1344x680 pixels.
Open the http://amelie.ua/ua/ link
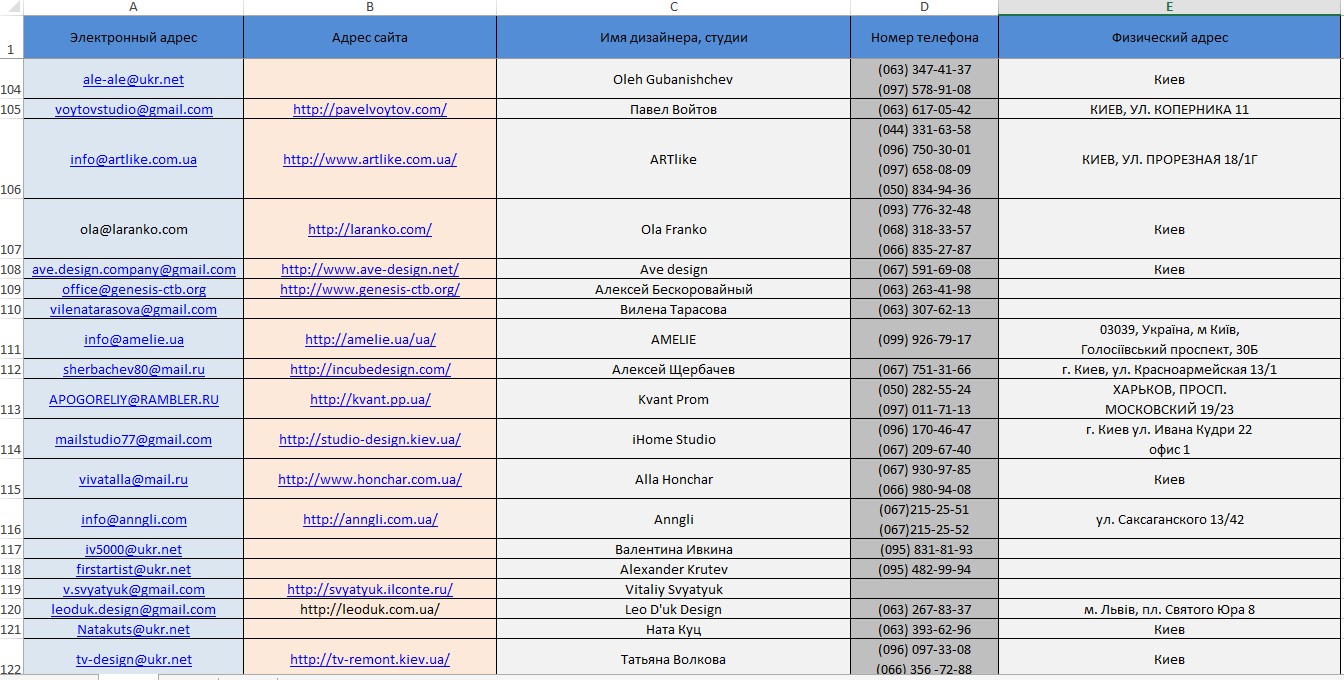coord(370,340)
